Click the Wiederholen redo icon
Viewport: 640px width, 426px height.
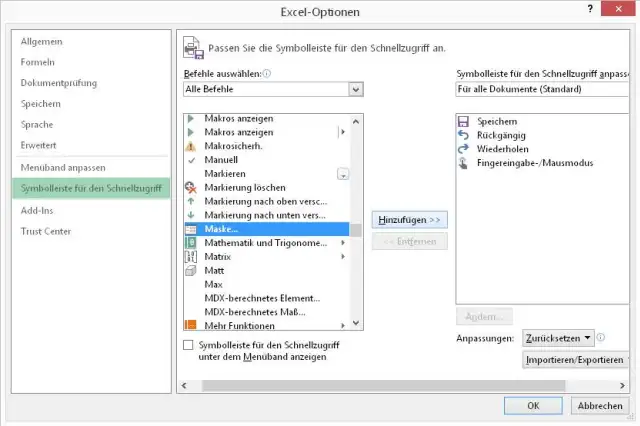click(x=464, y=148)
